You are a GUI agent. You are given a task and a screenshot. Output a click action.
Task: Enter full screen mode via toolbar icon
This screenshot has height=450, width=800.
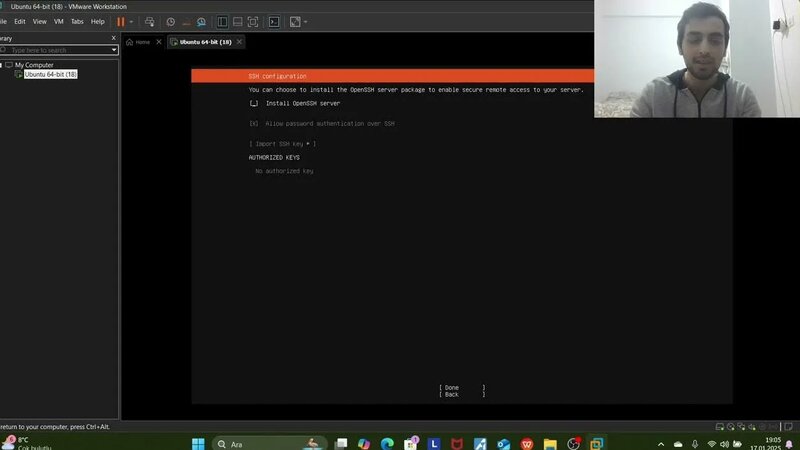253,22
